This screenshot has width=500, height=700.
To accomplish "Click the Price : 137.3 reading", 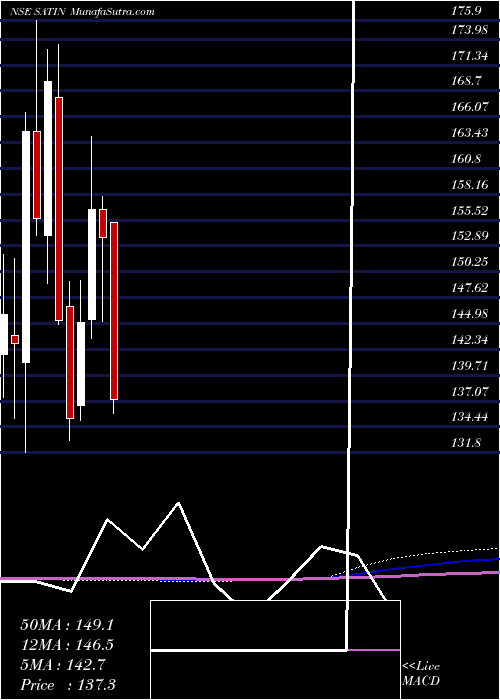I will click(68, 685).
